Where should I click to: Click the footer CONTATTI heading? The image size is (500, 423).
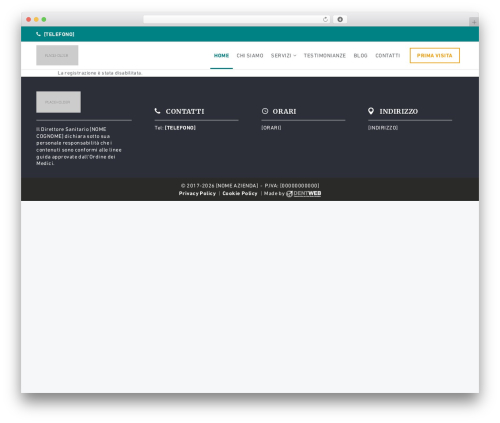coord(185,111)
